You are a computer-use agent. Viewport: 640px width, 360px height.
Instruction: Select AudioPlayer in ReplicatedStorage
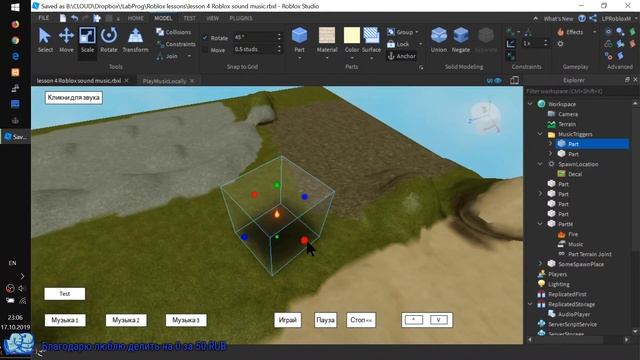coord(573,314)
